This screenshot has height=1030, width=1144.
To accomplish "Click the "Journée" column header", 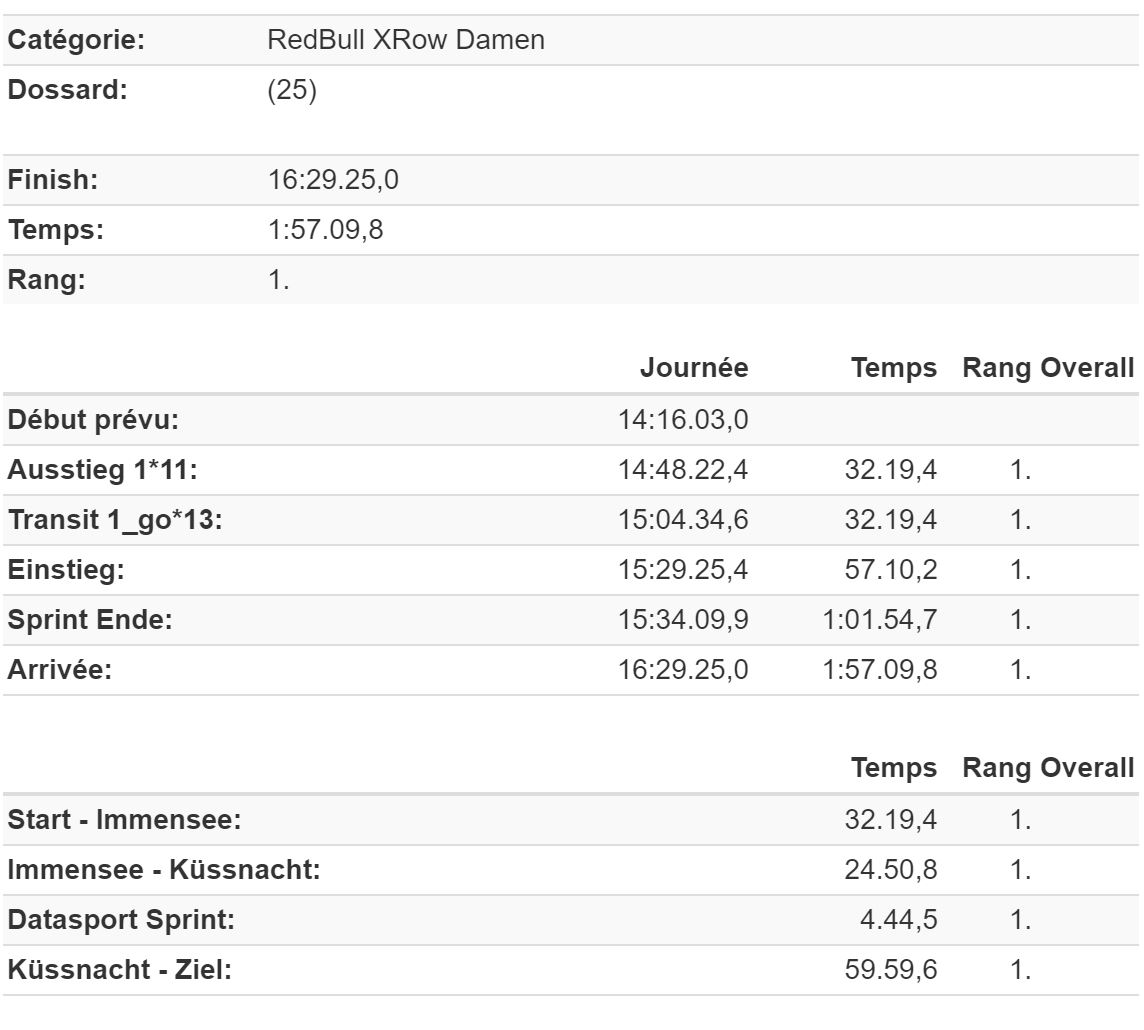I will pyautogui.click(x=694, y=368).
